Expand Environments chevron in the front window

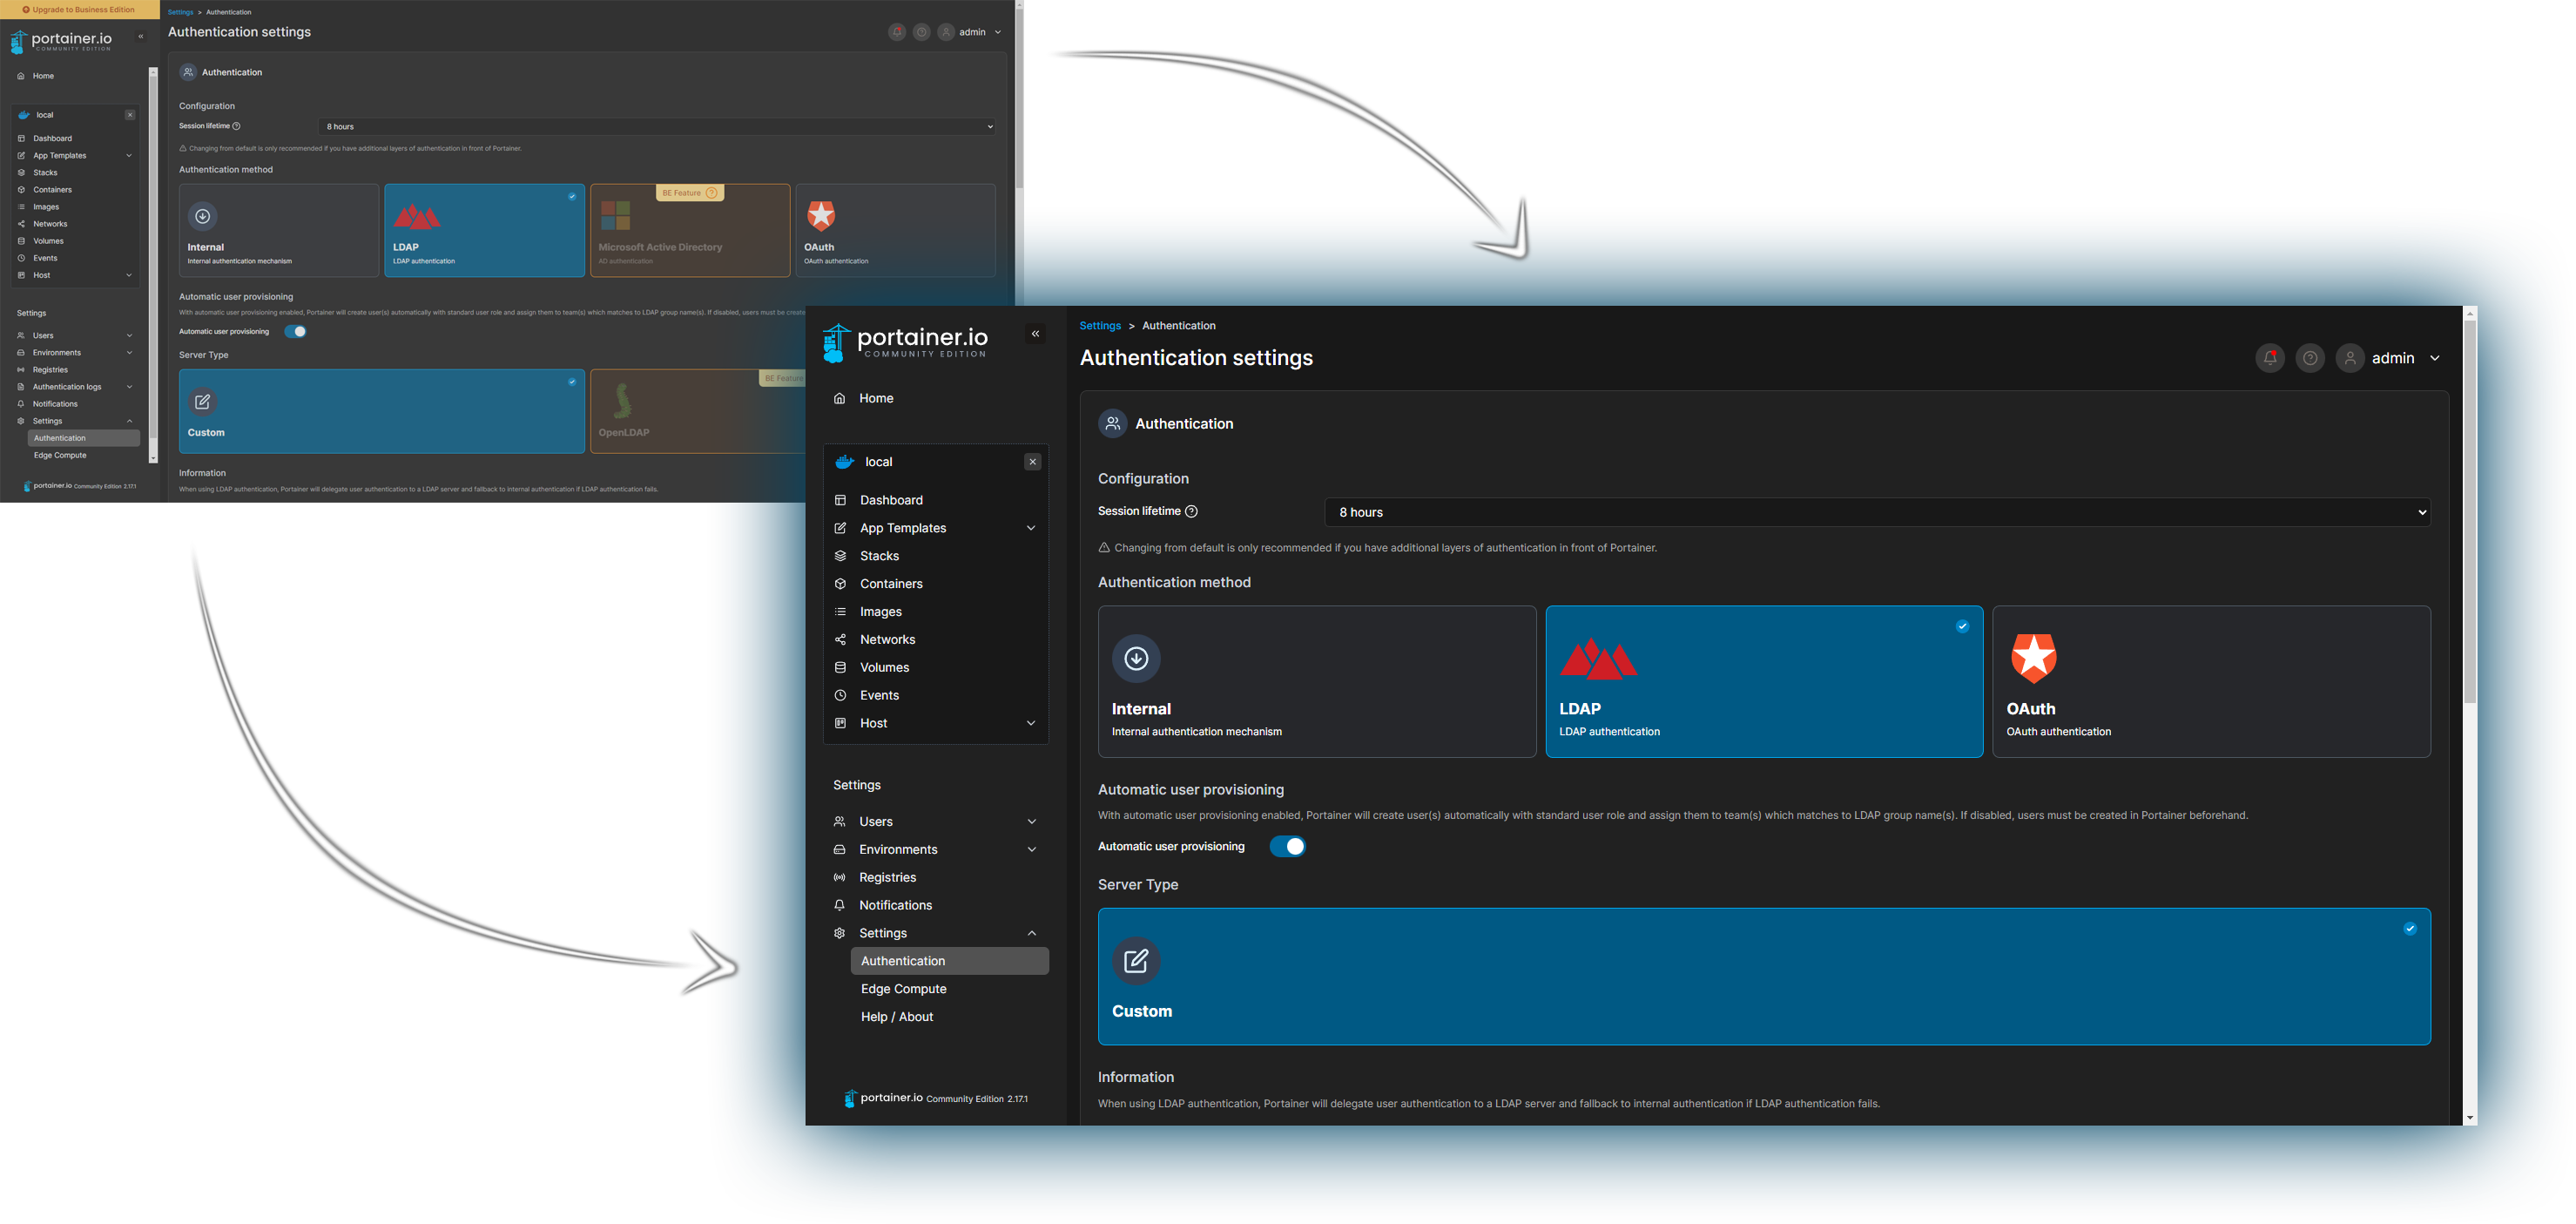(x=1032, y=850)
